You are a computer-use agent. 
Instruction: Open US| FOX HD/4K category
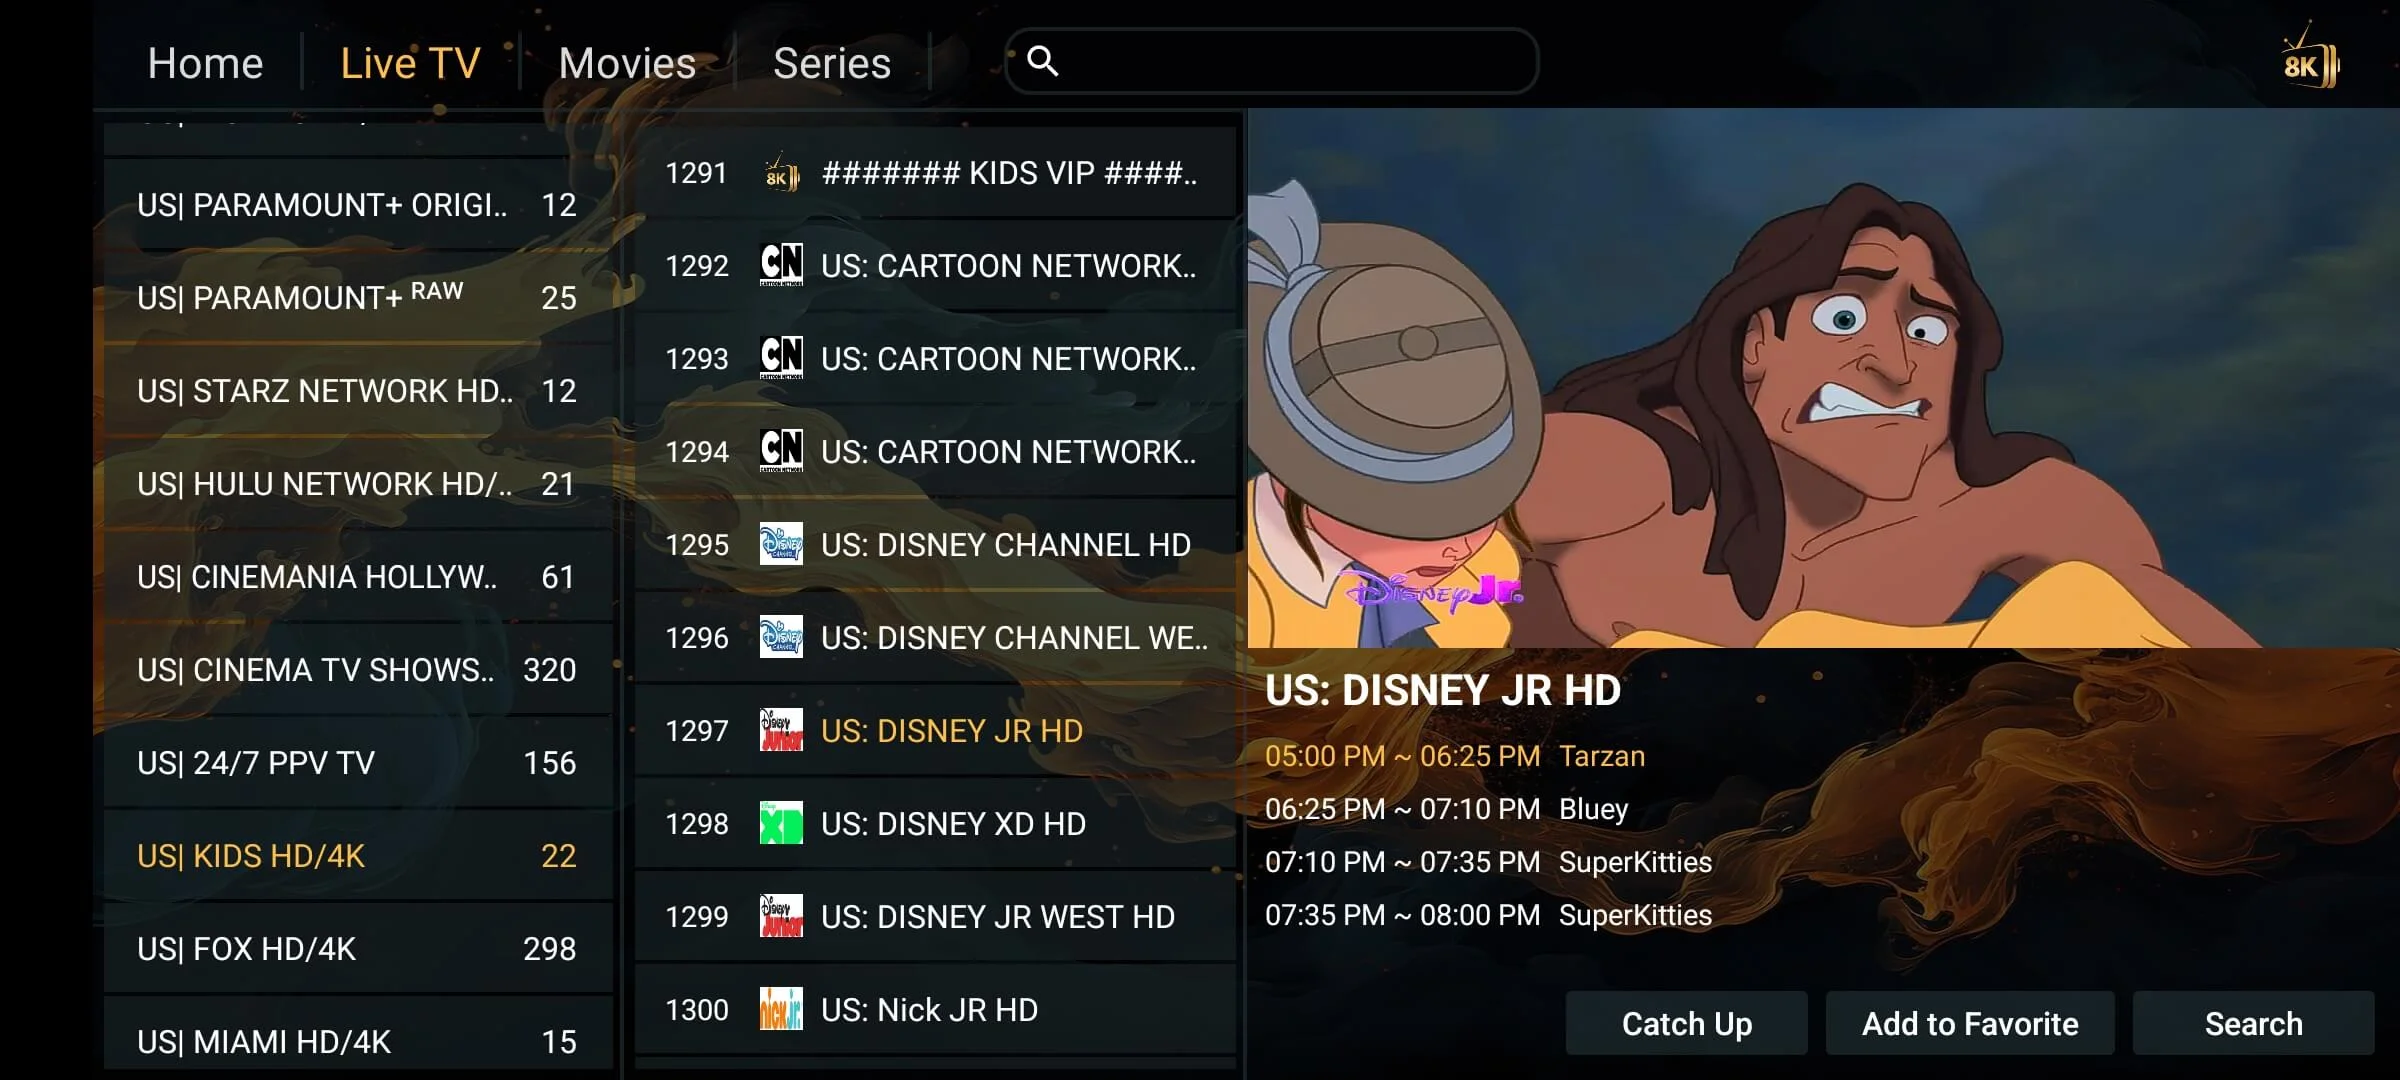357,949
